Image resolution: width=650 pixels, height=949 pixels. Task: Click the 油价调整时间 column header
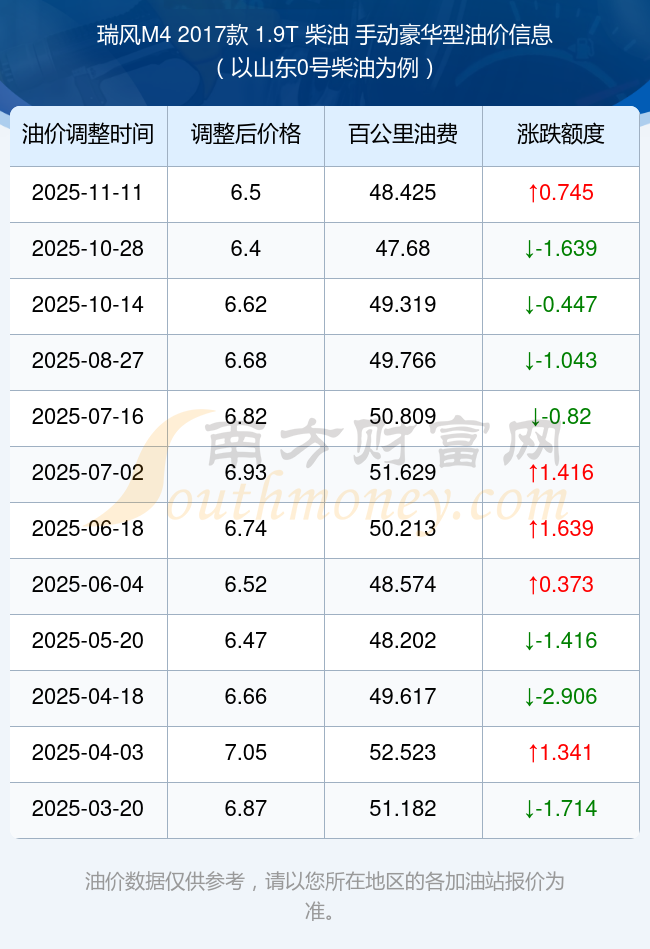click(x=88, y=135)
